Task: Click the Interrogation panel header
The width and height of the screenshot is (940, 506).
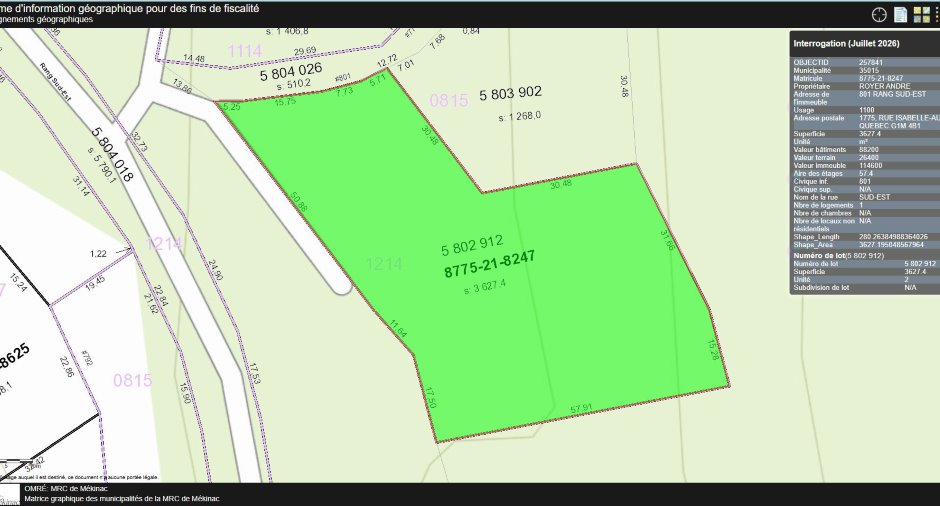Action: point(864,43)
